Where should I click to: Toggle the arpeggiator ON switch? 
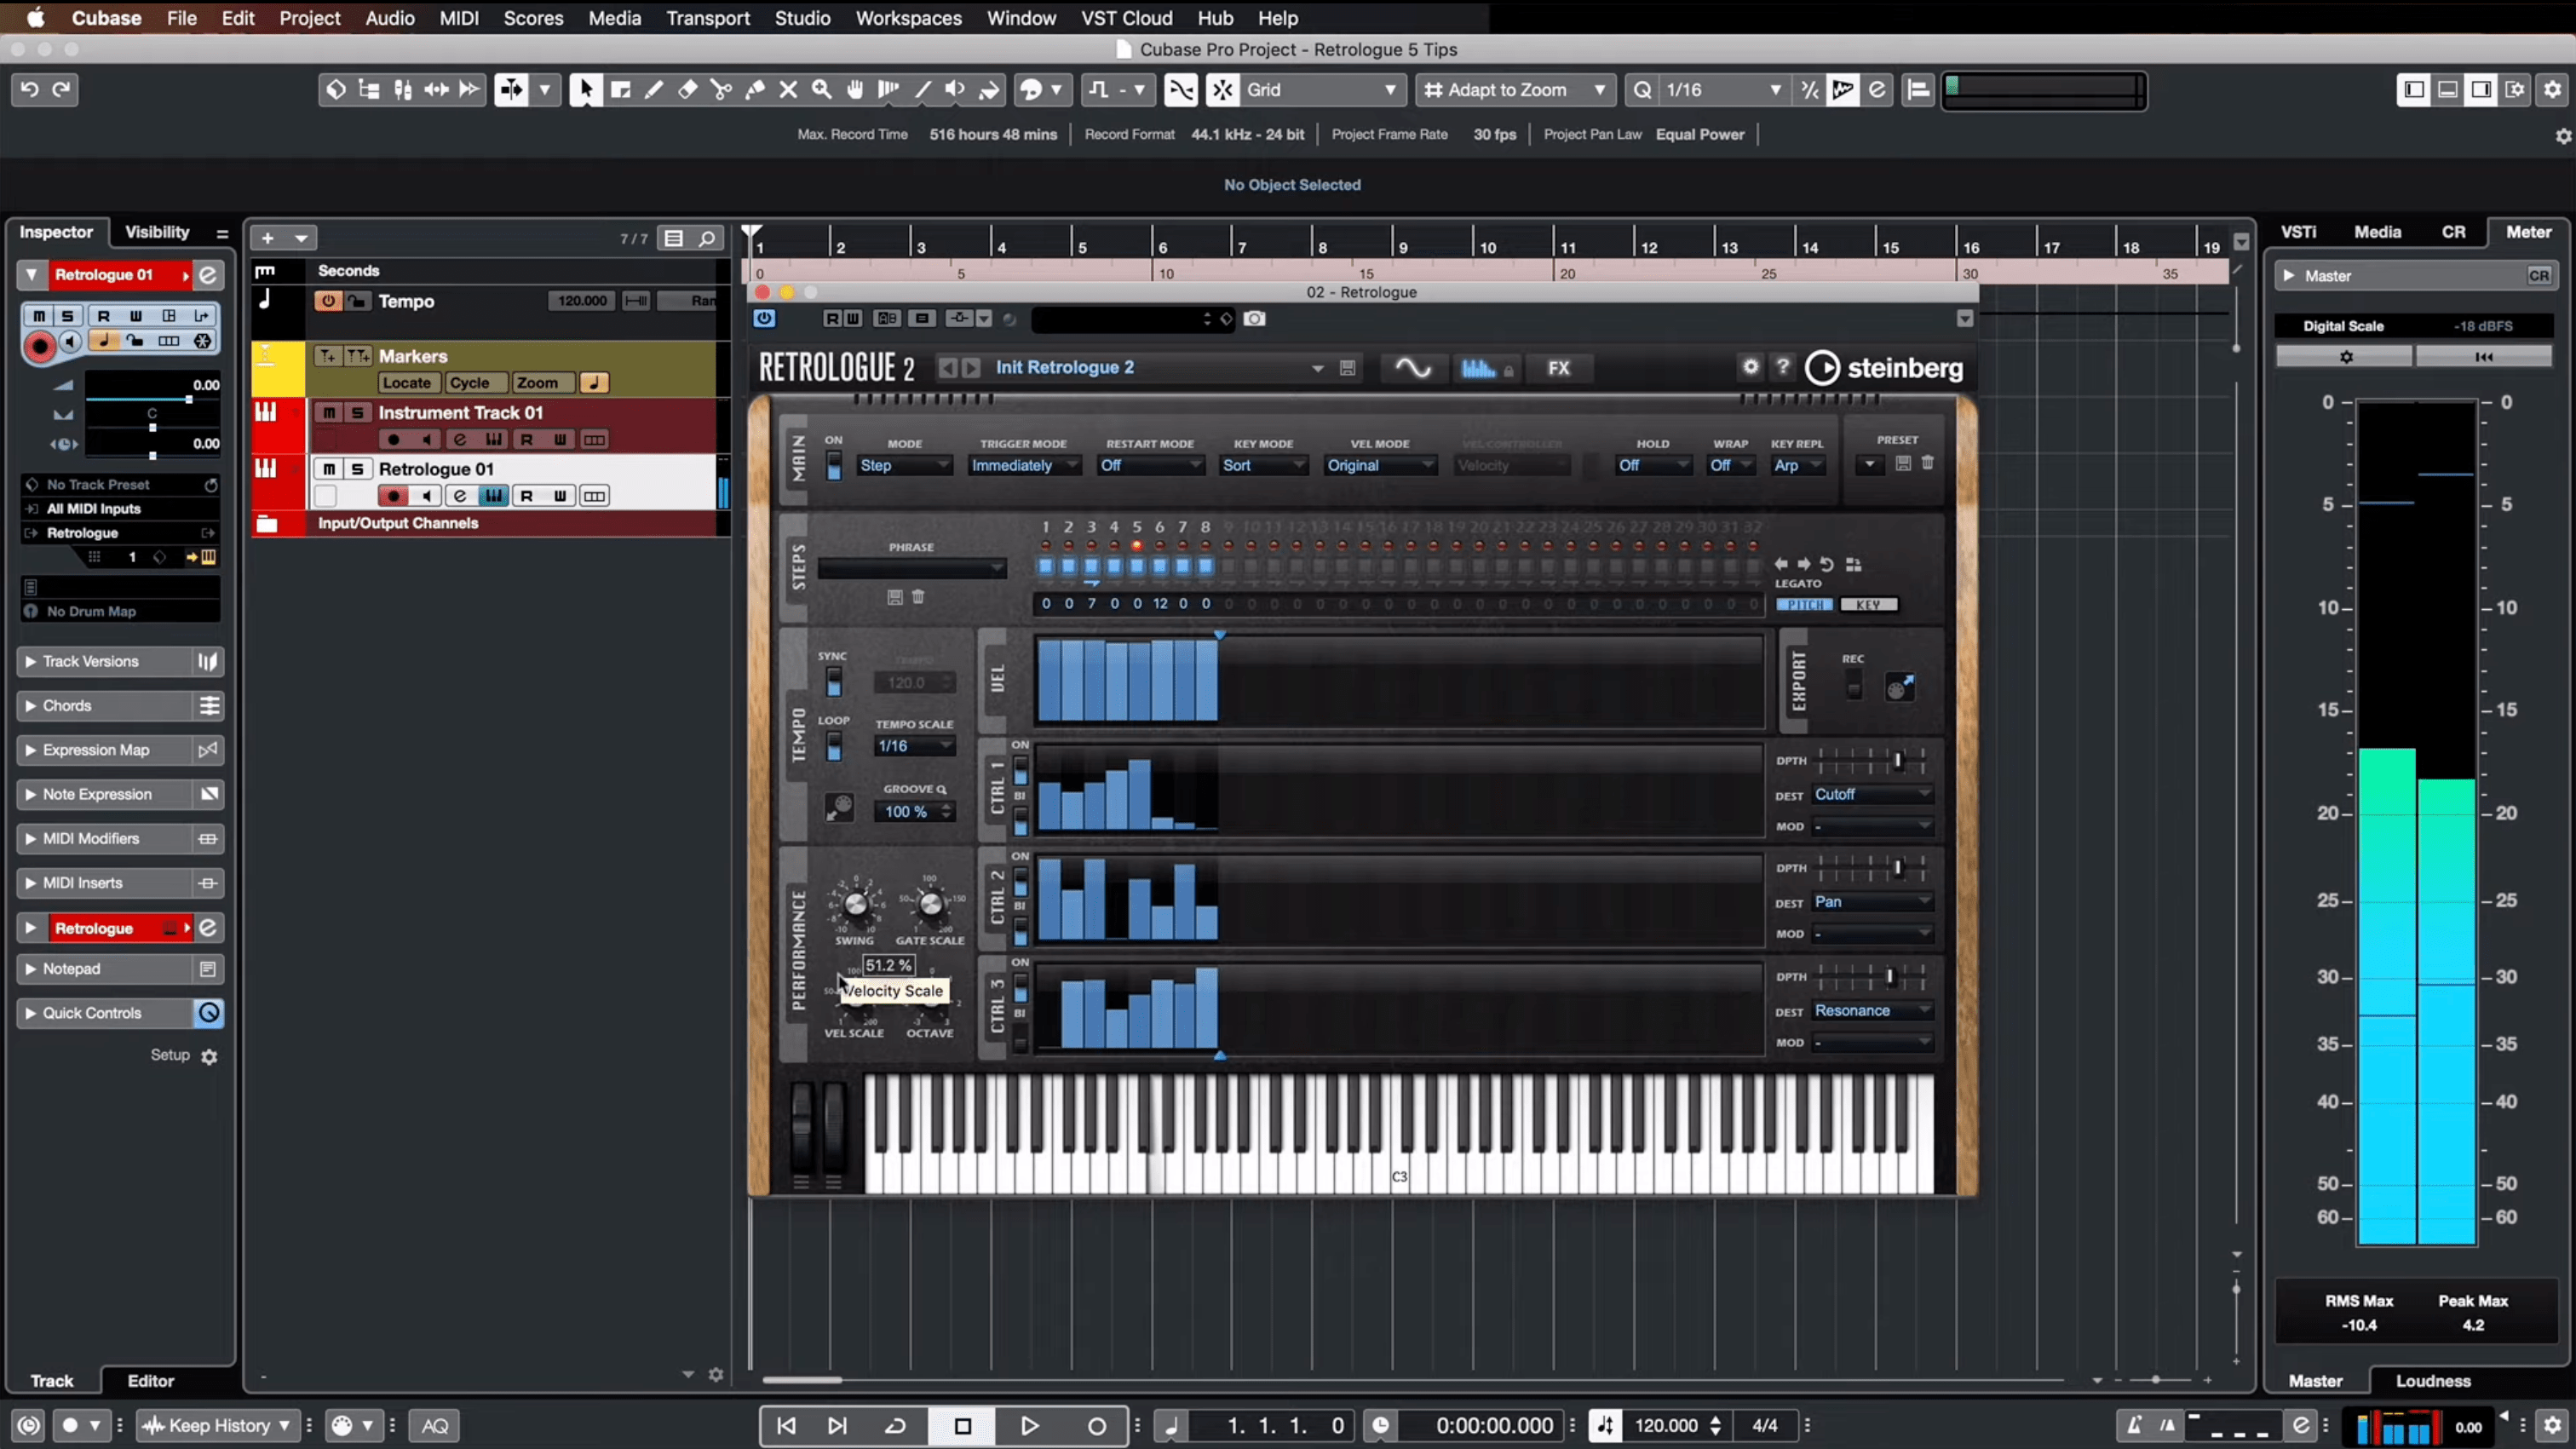click(833, 465)
